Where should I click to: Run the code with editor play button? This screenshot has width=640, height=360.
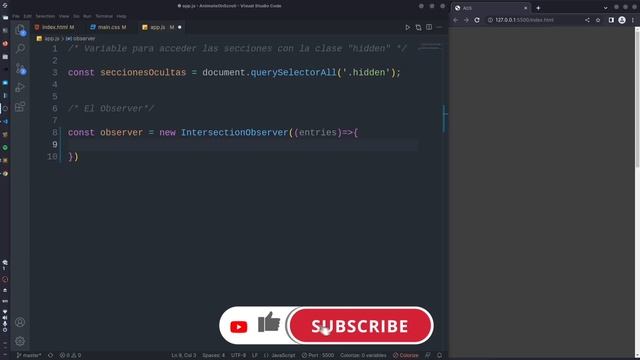[407, 27]
